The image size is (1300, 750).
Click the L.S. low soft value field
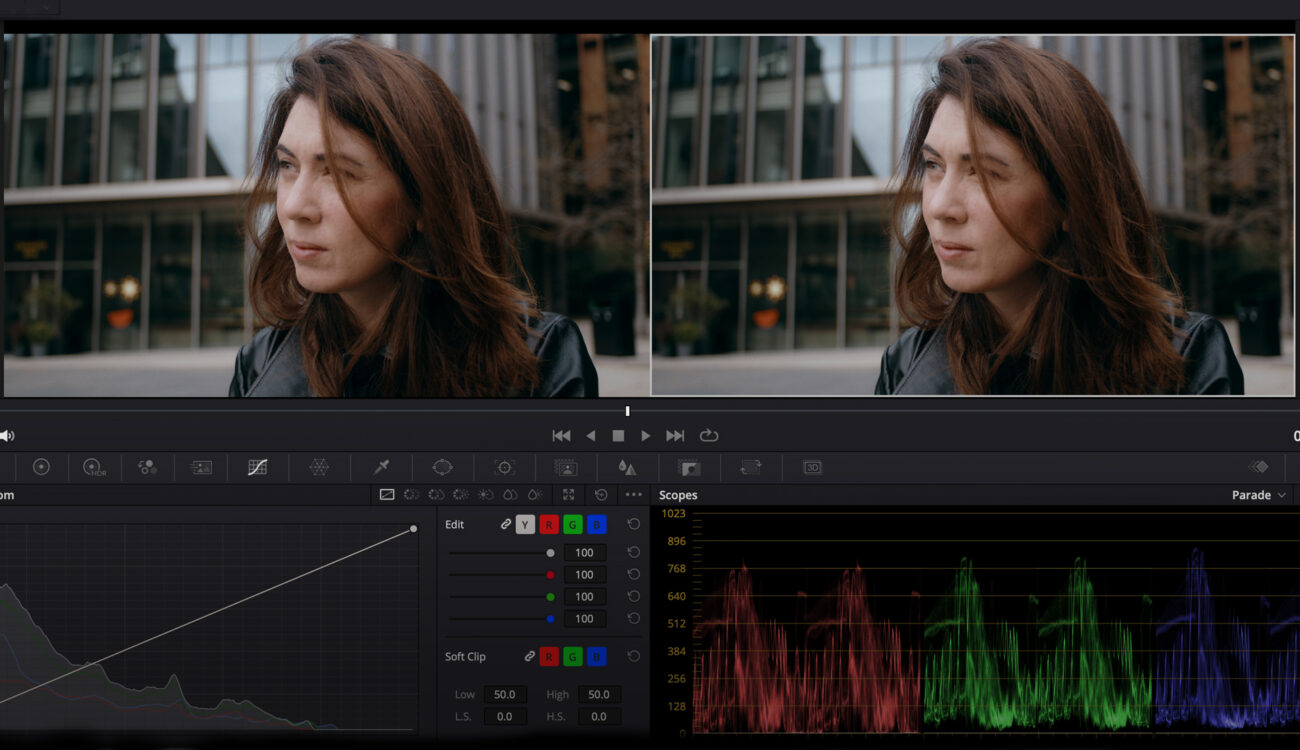505,716
